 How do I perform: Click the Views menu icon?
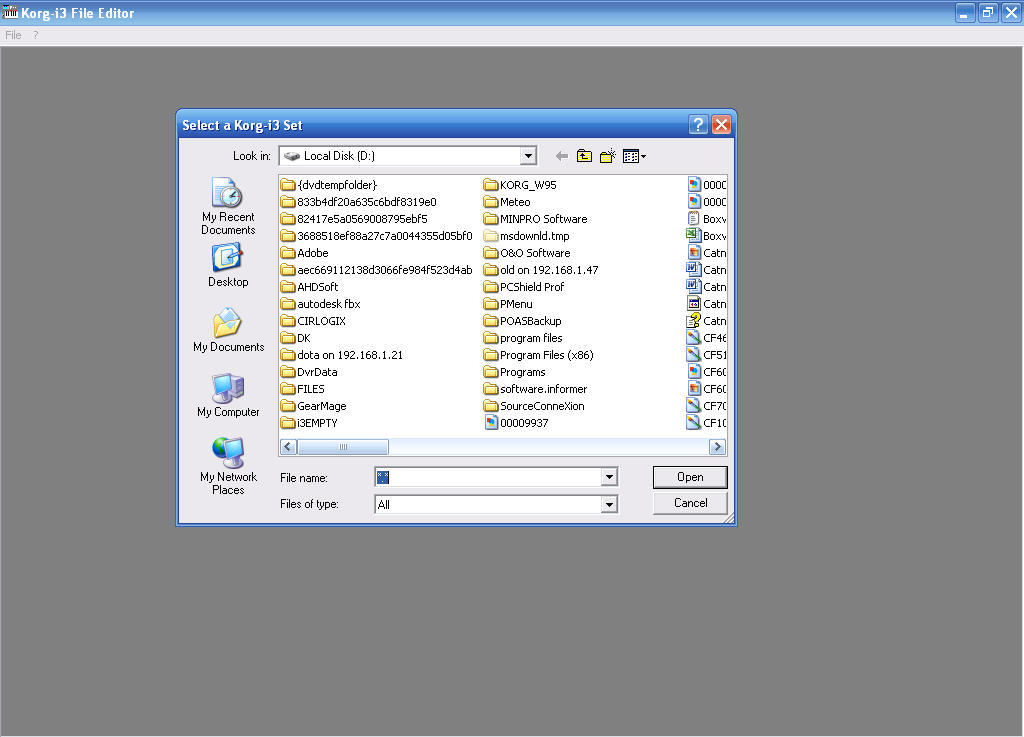[x=630, y=156]
